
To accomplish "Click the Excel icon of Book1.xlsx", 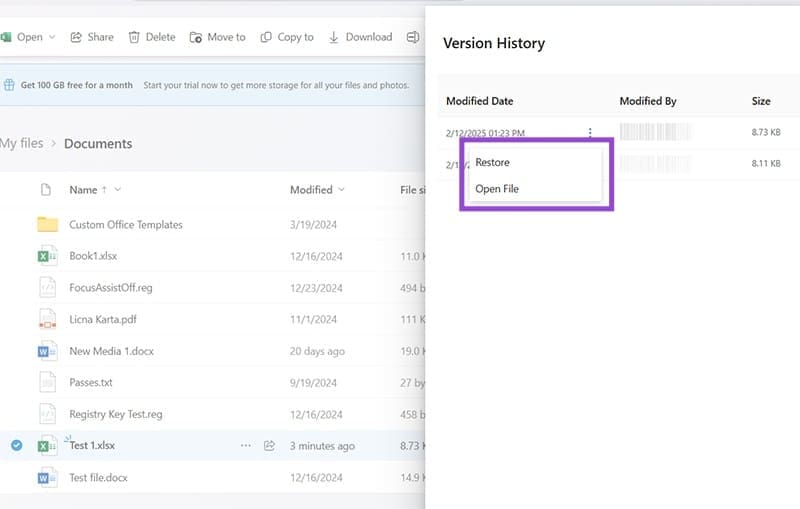I will [x=47, y=256].
